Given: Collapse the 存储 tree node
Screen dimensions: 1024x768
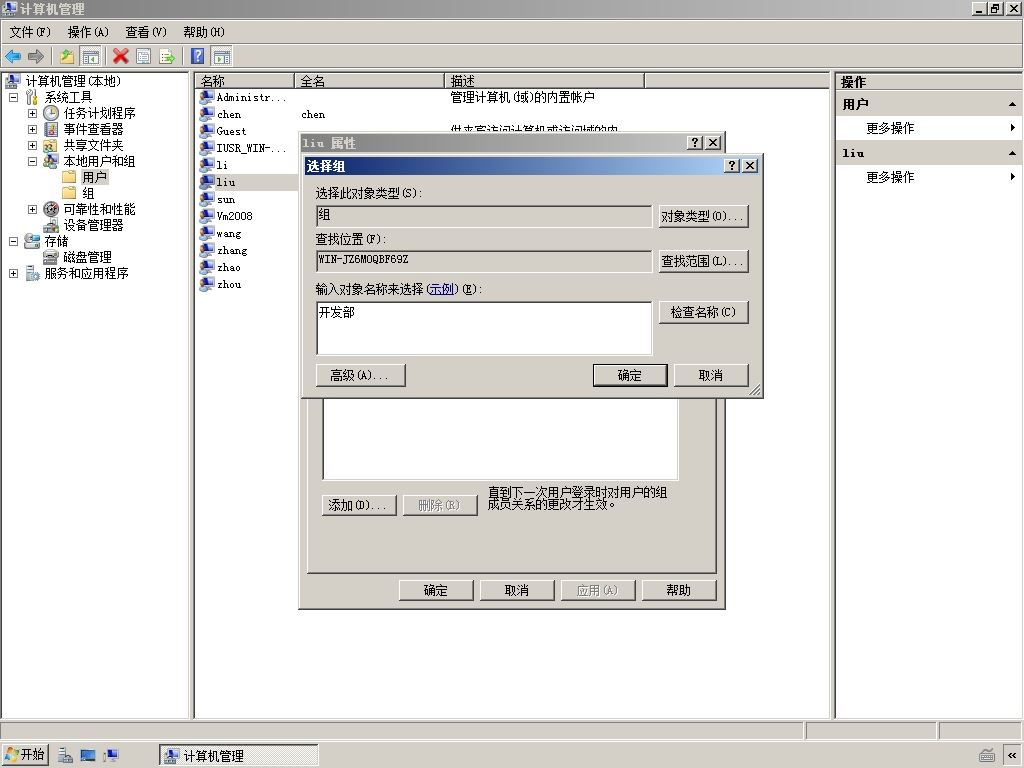Looking at the screenshot, I should coord(13,241).
